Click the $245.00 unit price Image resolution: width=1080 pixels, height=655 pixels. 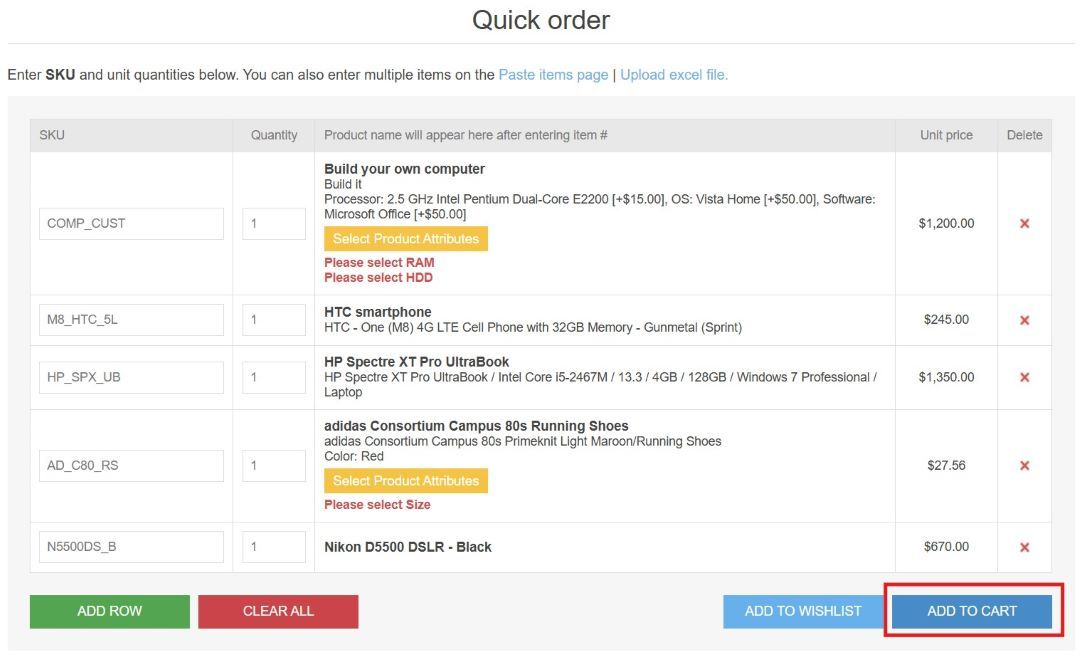[946, 320]
